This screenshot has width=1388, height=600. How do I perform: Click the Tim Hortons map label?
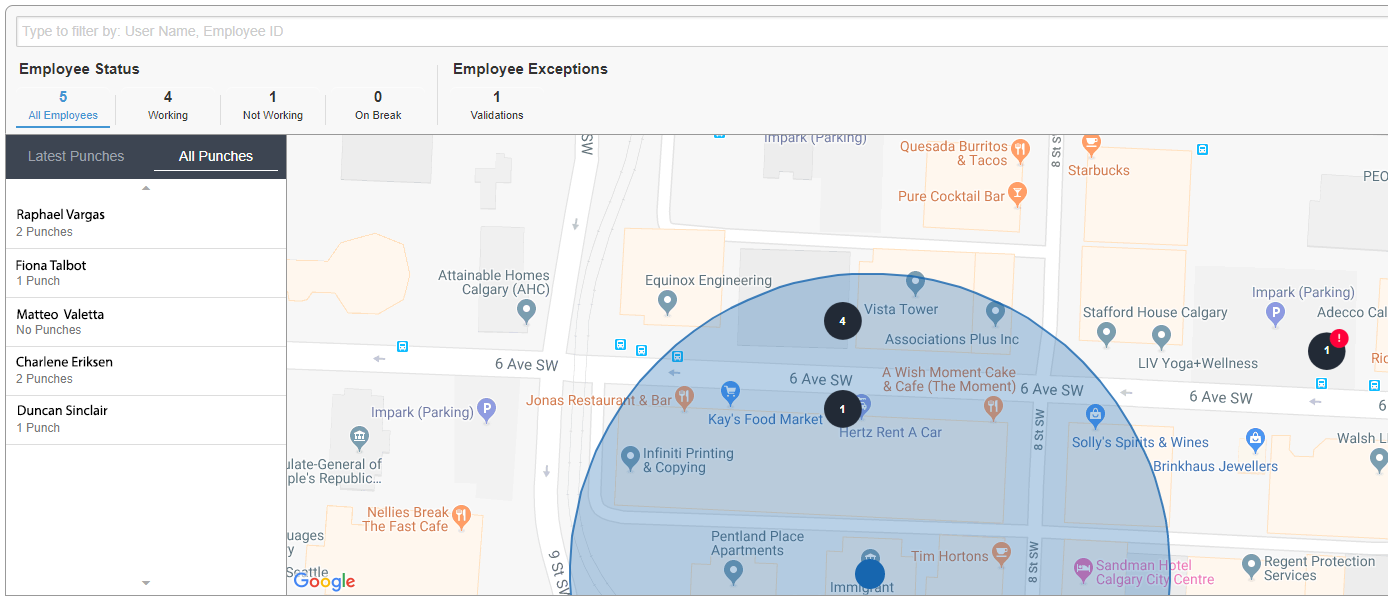coord(949,555)
